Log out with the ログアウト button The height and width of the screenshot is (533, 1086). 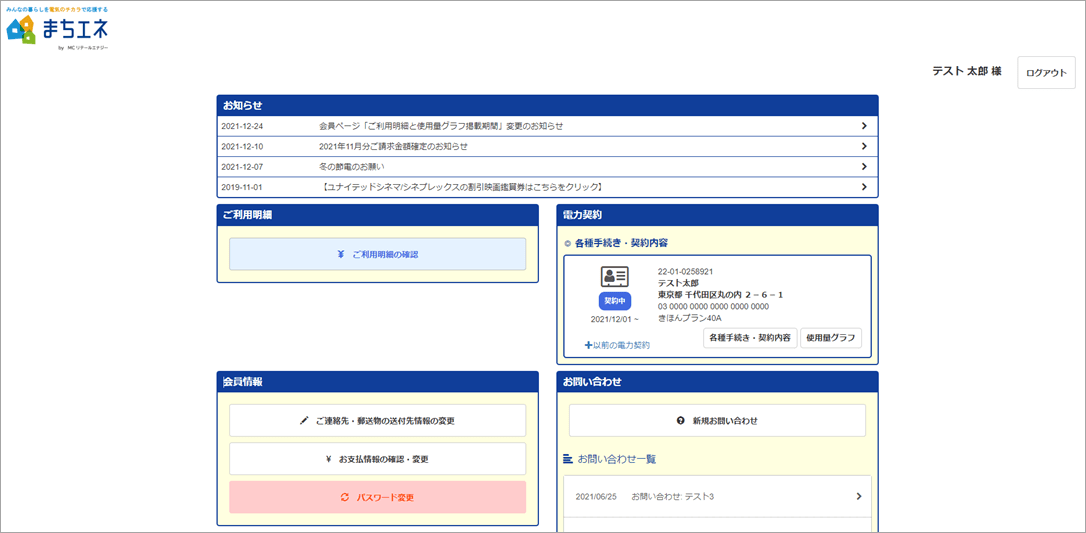click(x=1046, y=73)
